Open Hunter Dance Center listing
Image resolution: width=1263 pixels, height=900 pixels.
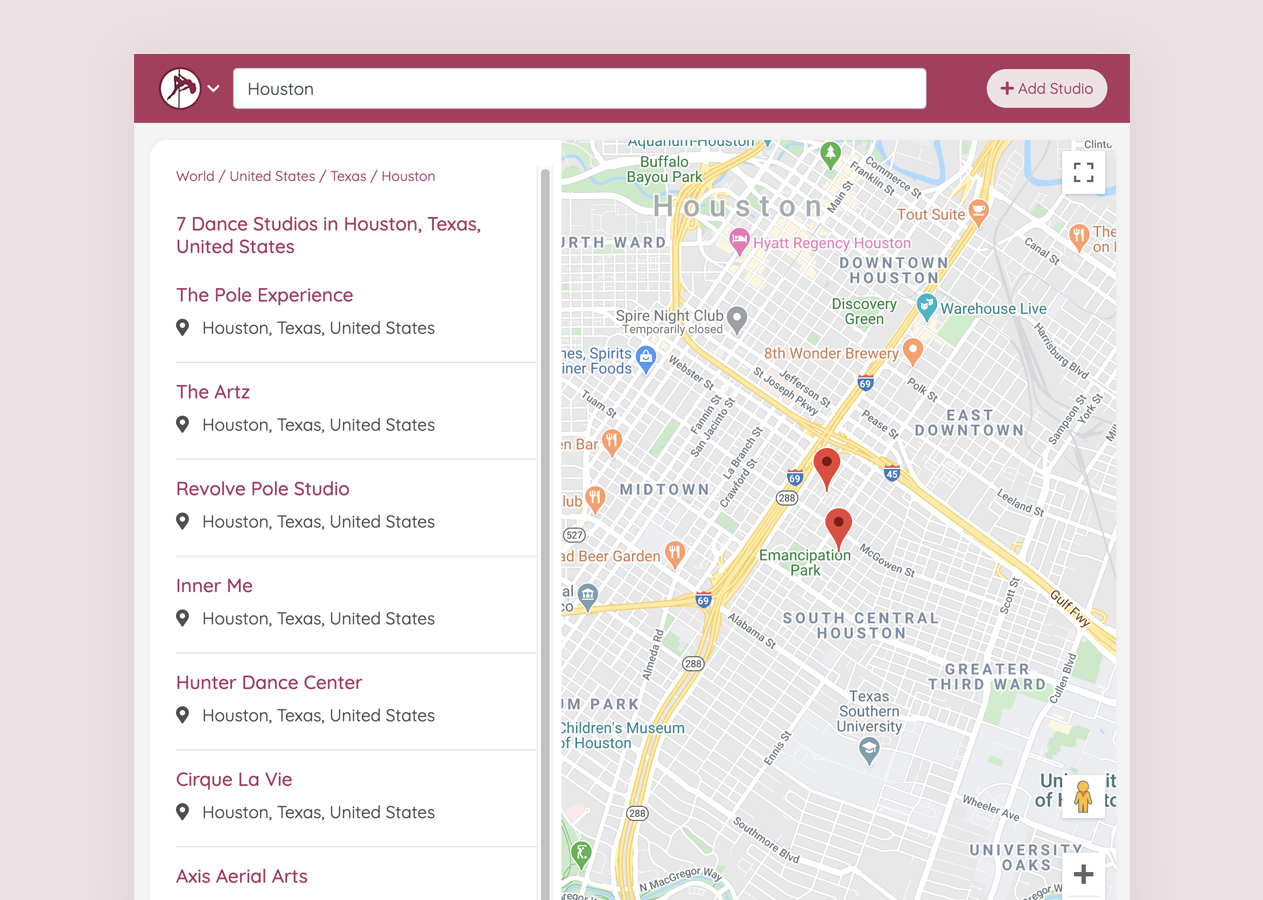[x=269, y=683]
